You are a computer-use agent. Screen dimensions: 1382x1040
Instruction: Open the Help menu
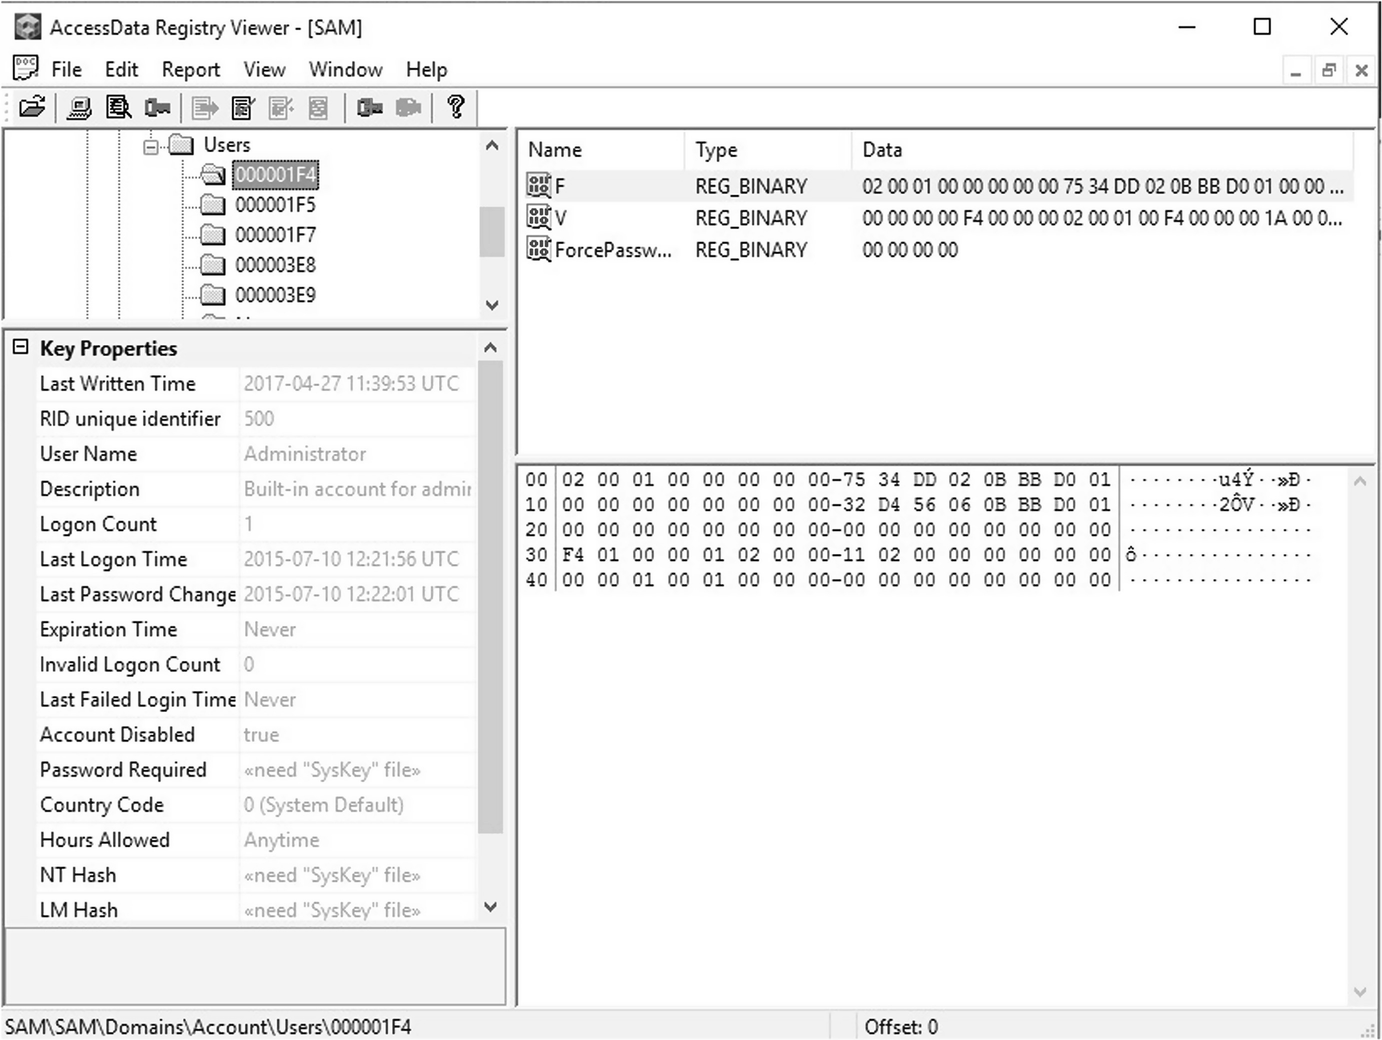426,69
